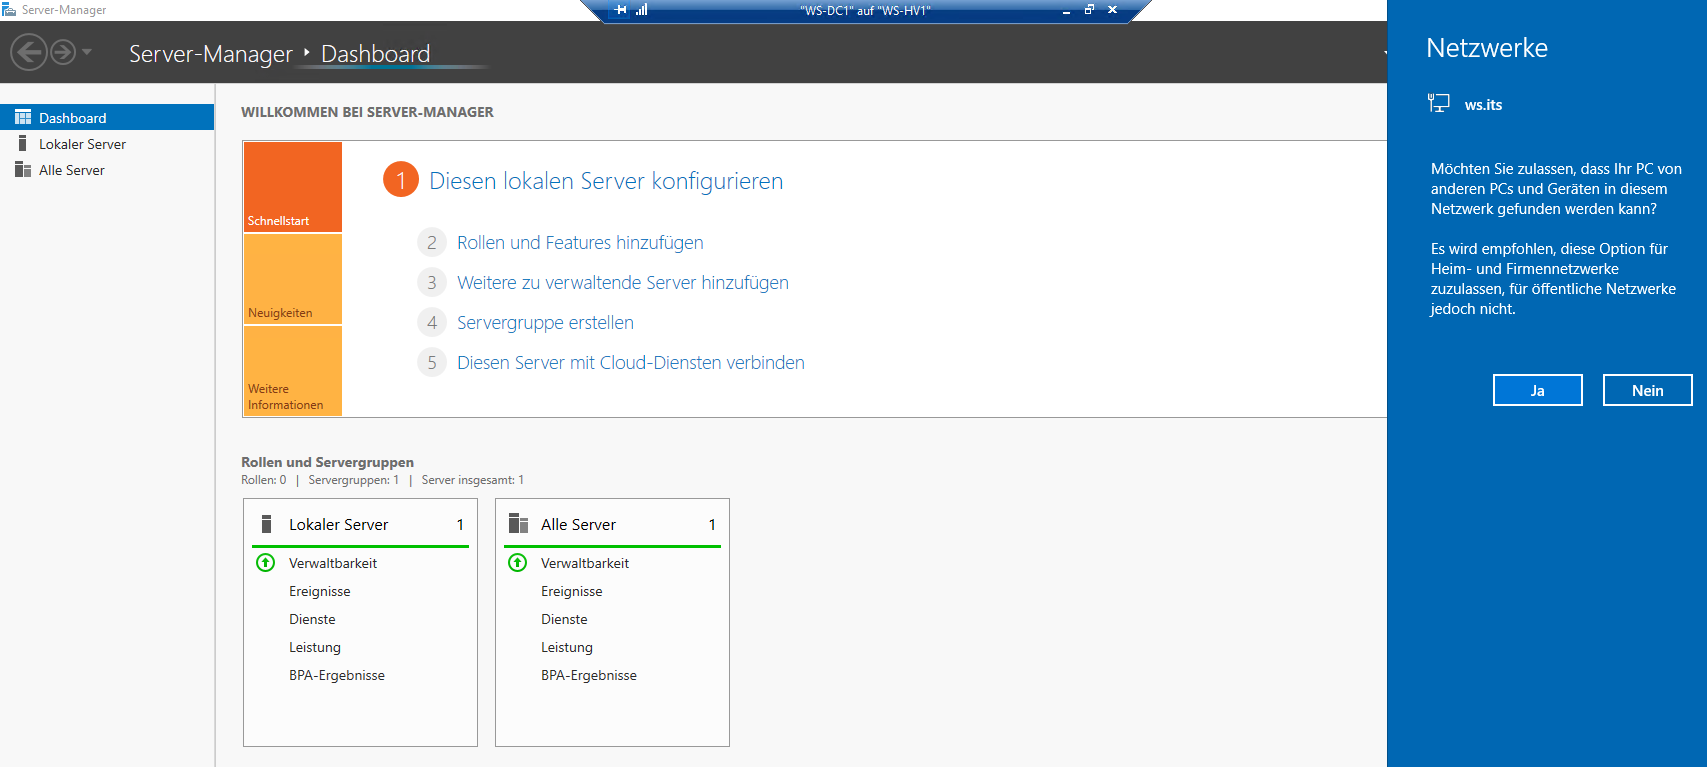
Task: Click the Lokaler Server count of 1
Action: click(460, 525)
